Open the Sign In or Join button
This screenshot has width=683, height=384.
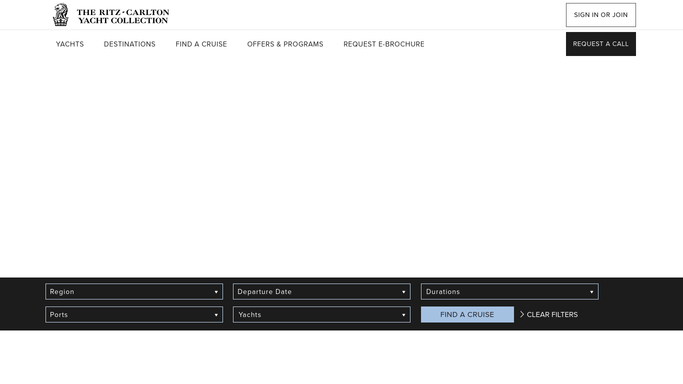point(601,15)
